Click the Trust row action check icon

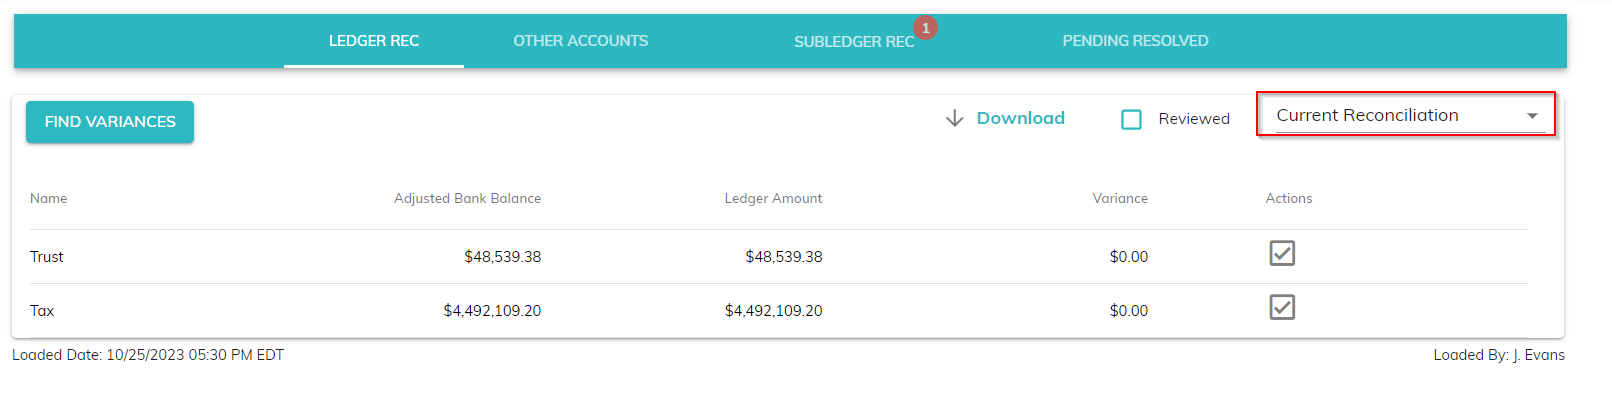click(x=1281, y=253)
